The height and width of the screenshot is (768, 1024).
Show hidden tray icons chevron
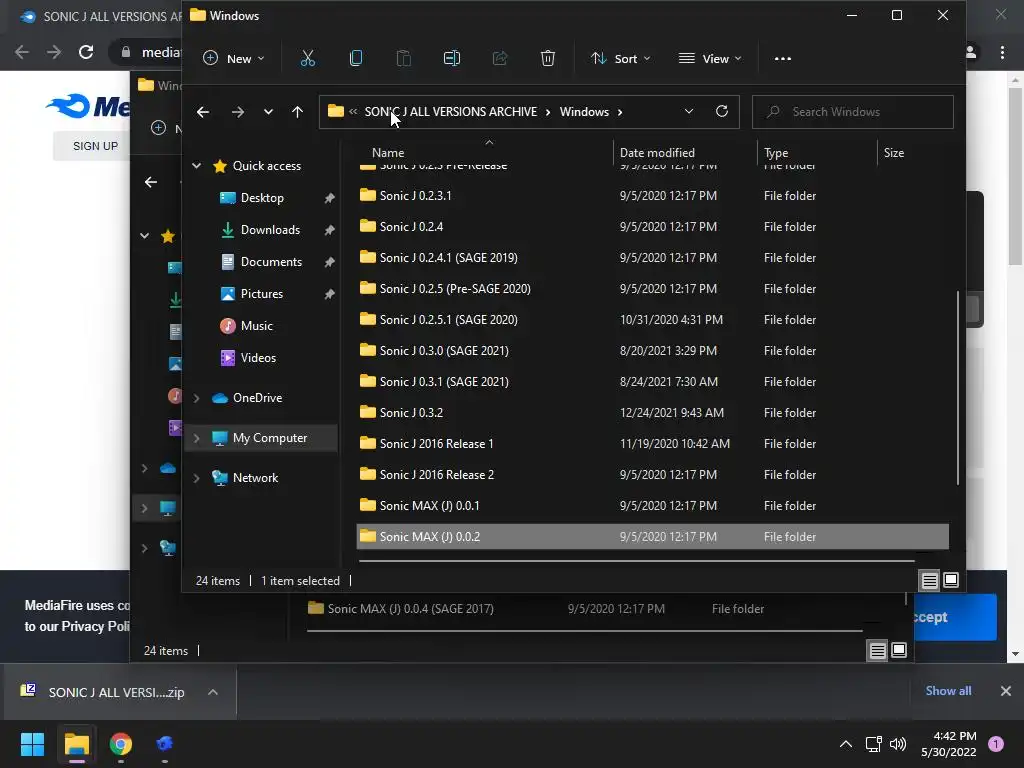pyautogui.click(x=846, y=744)
